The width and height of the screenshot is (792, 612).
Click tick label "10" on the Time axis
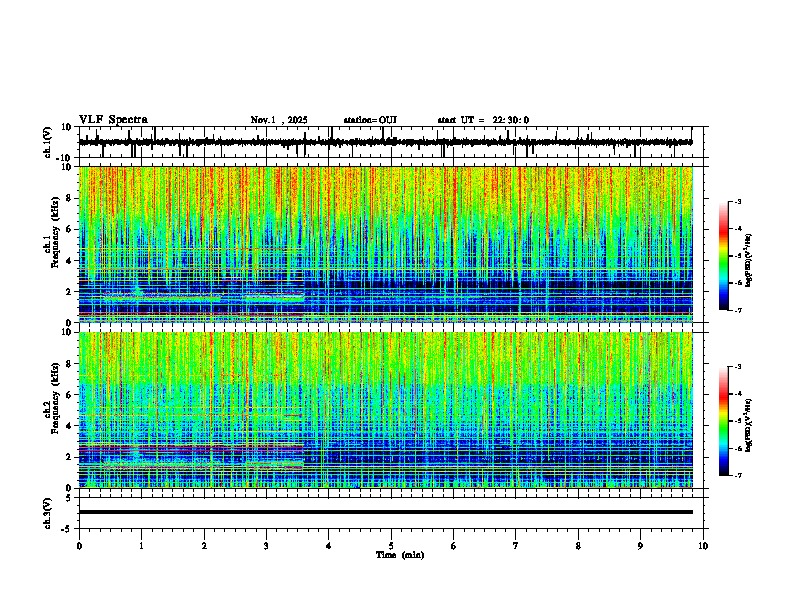(703, 546)
